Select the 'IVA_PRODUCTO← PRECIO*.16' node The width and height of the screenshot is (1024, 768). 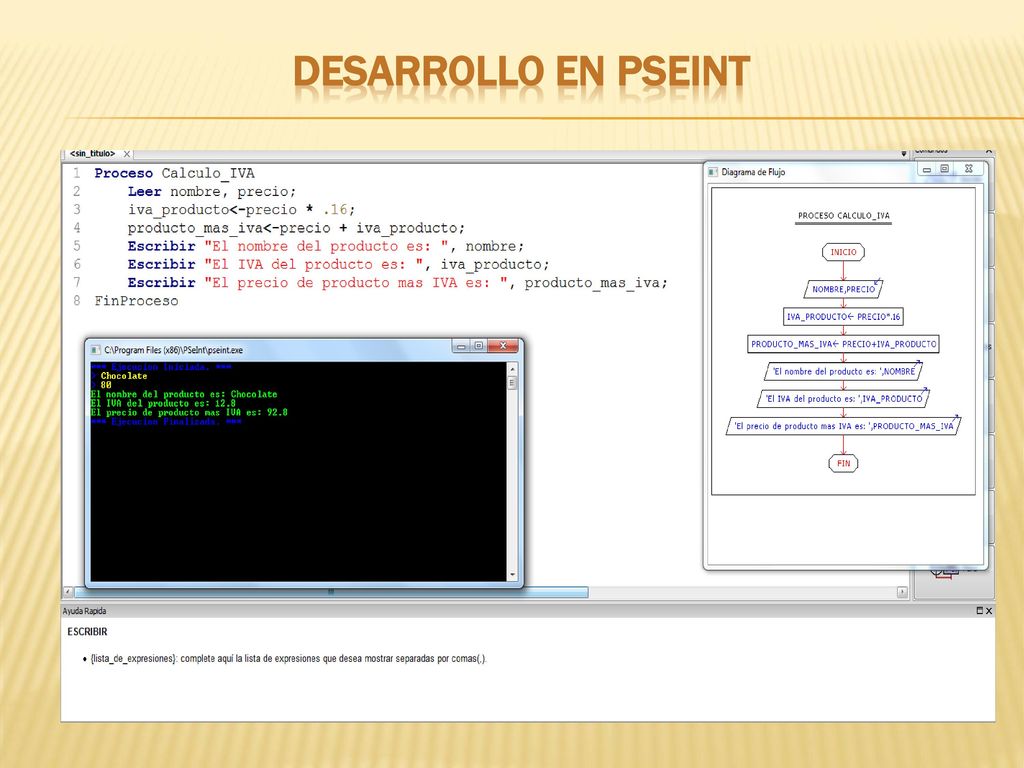843,317
